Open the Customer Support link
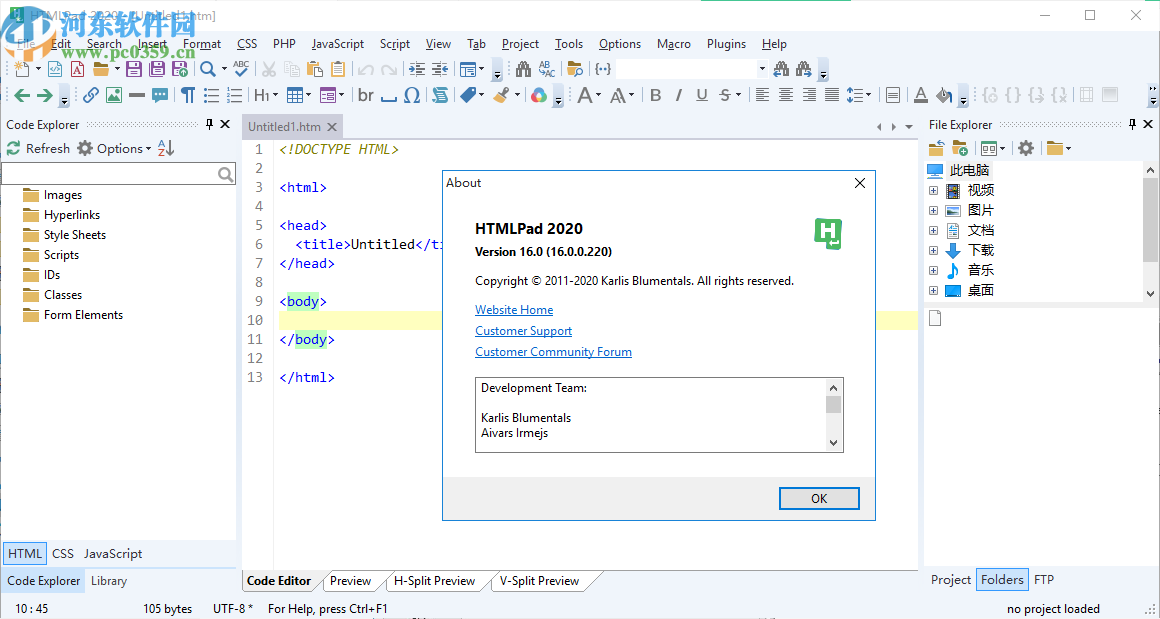 [524, 331]
